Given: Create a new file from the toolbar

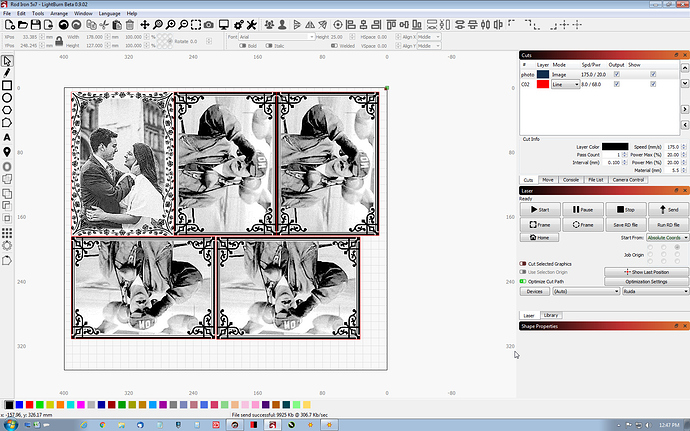Looking at the screenshot, I should tap(10, 25).
